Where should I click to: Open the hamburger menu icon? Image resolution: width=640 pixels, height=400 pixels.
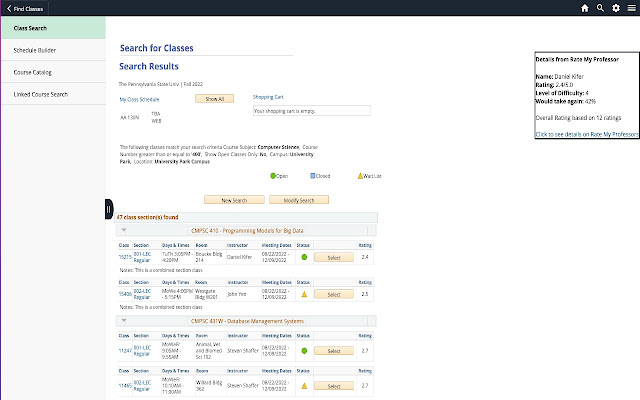tap(631, 8)
